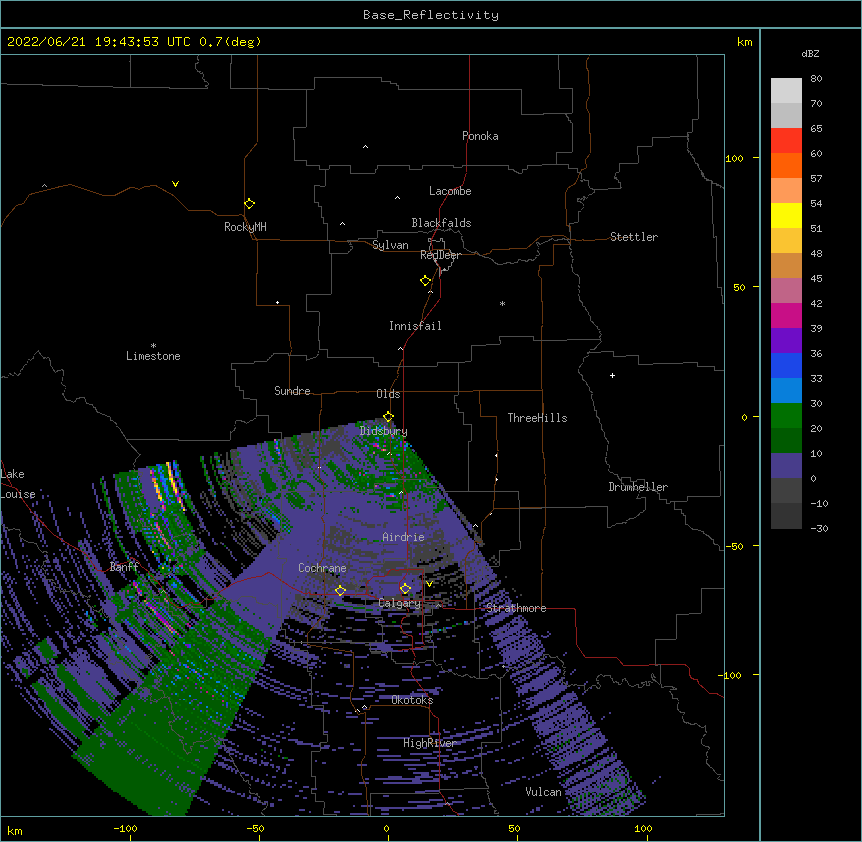The width and height of the screenshot is (862, 842).
Task: Click the Lacombe city label
Action: [450, 191]
